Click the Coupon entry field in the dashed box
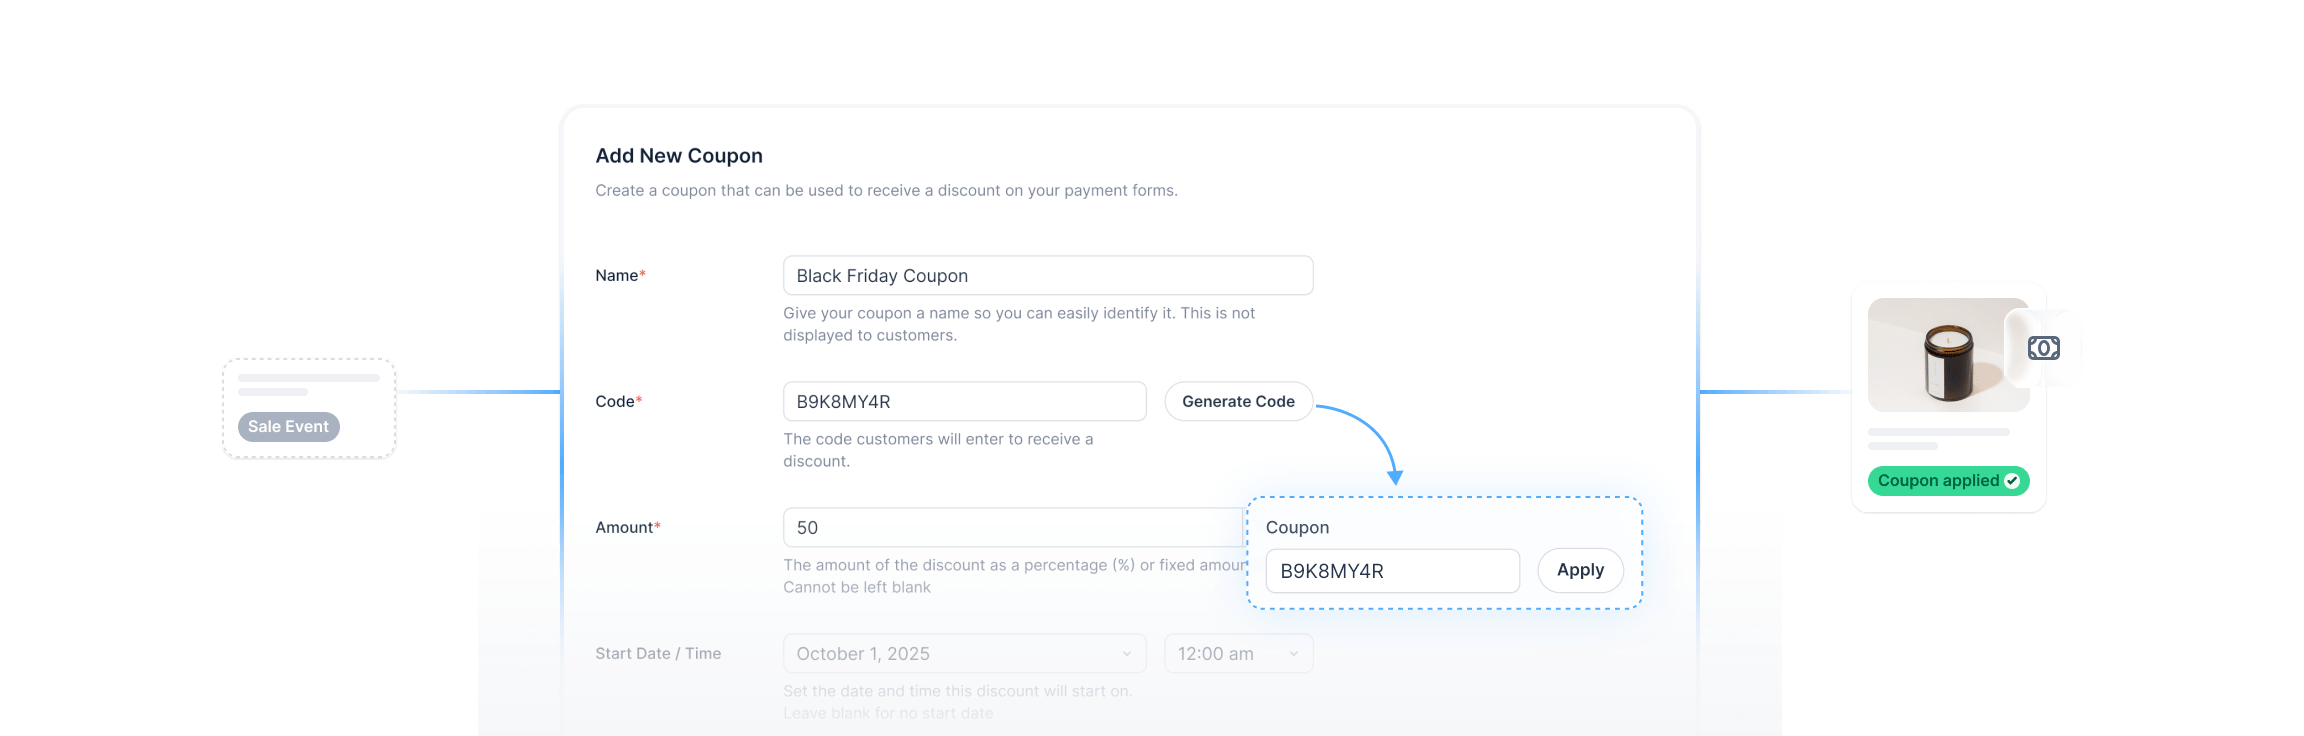Screen dimensions: 2304x736 [x=1392, y=571]
